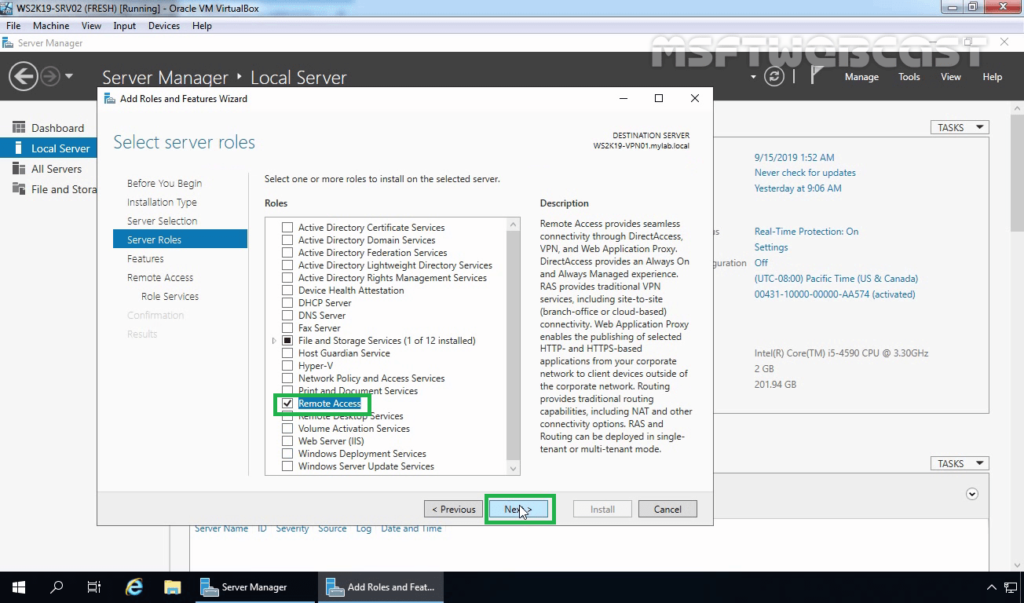Viewport: 1024px width, 603px height.
Task: Check Active Directory Federation Services
Action: pos(287,252)
